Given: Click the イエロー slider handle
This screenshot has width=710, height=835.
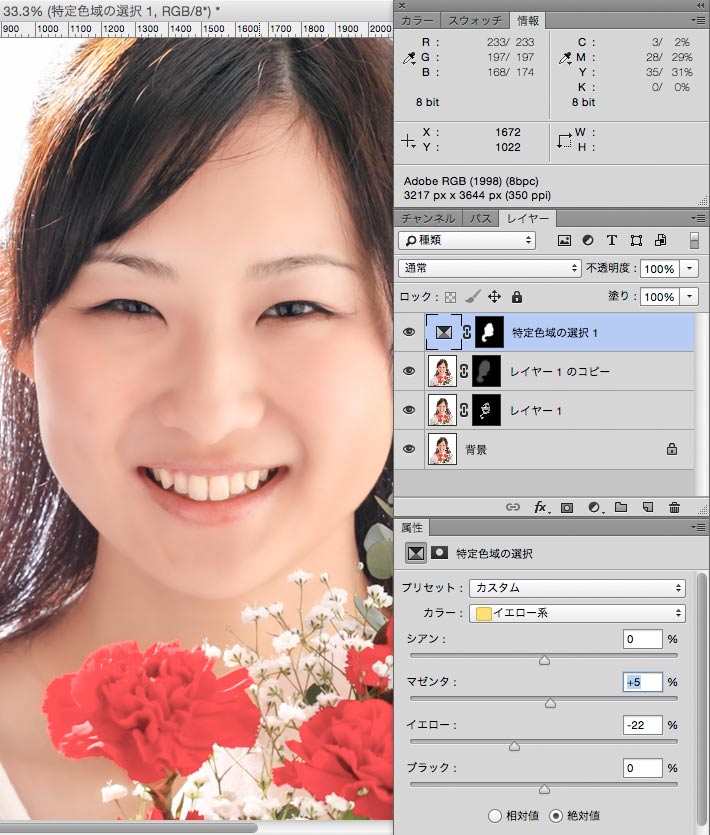Looking at the screenshot, I should 514,746.
